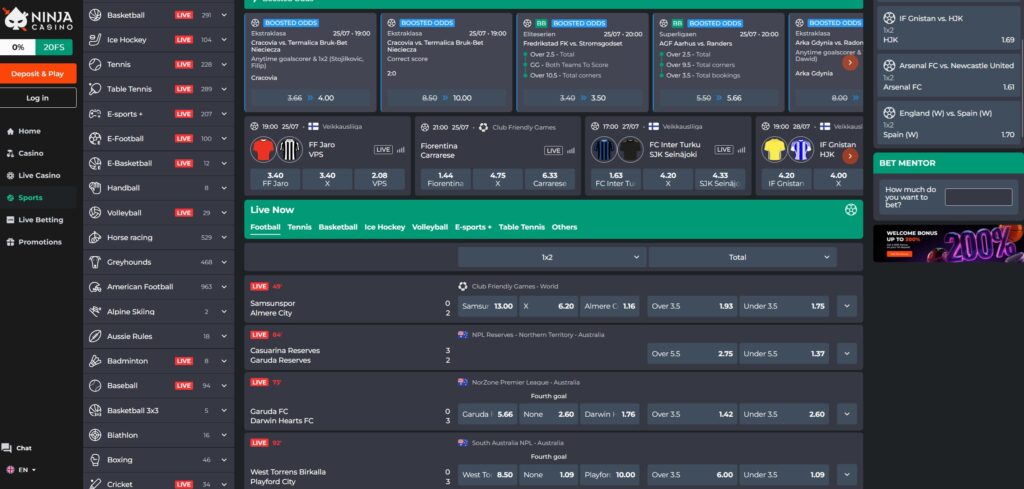Click the stats bars icon for Fiorentina Carrarese
Screen dimensions: 1024x489
tap(571, 150)
